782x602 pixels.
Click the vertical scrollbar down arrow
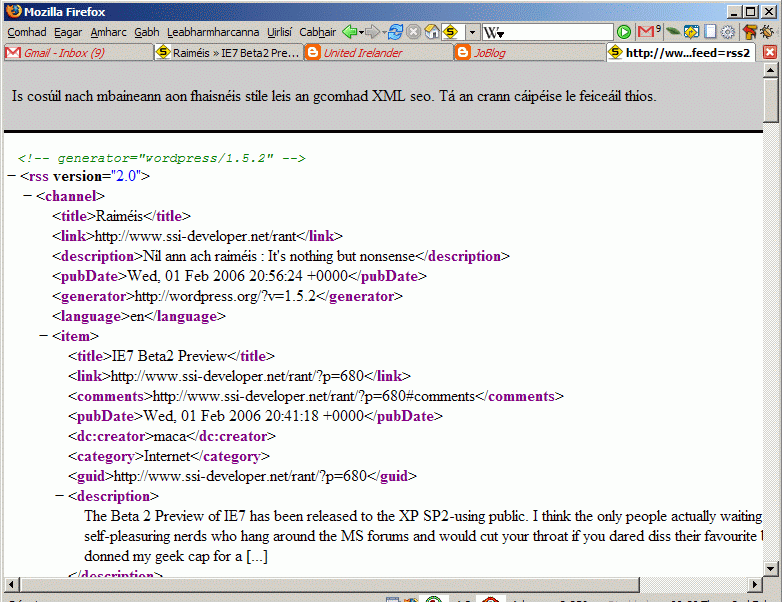pos(771,568)
